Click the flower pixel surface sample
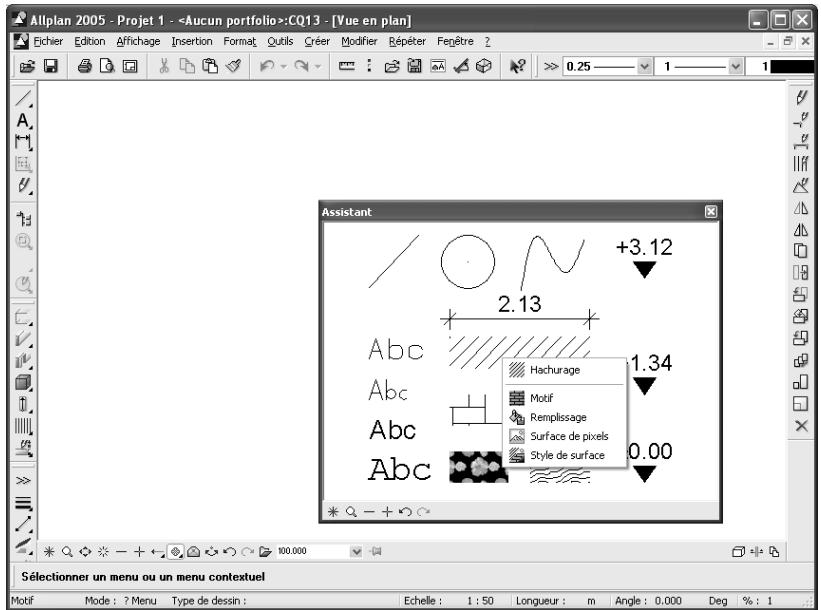The width and height of the screenshot is (821, 610). point(479,467)
